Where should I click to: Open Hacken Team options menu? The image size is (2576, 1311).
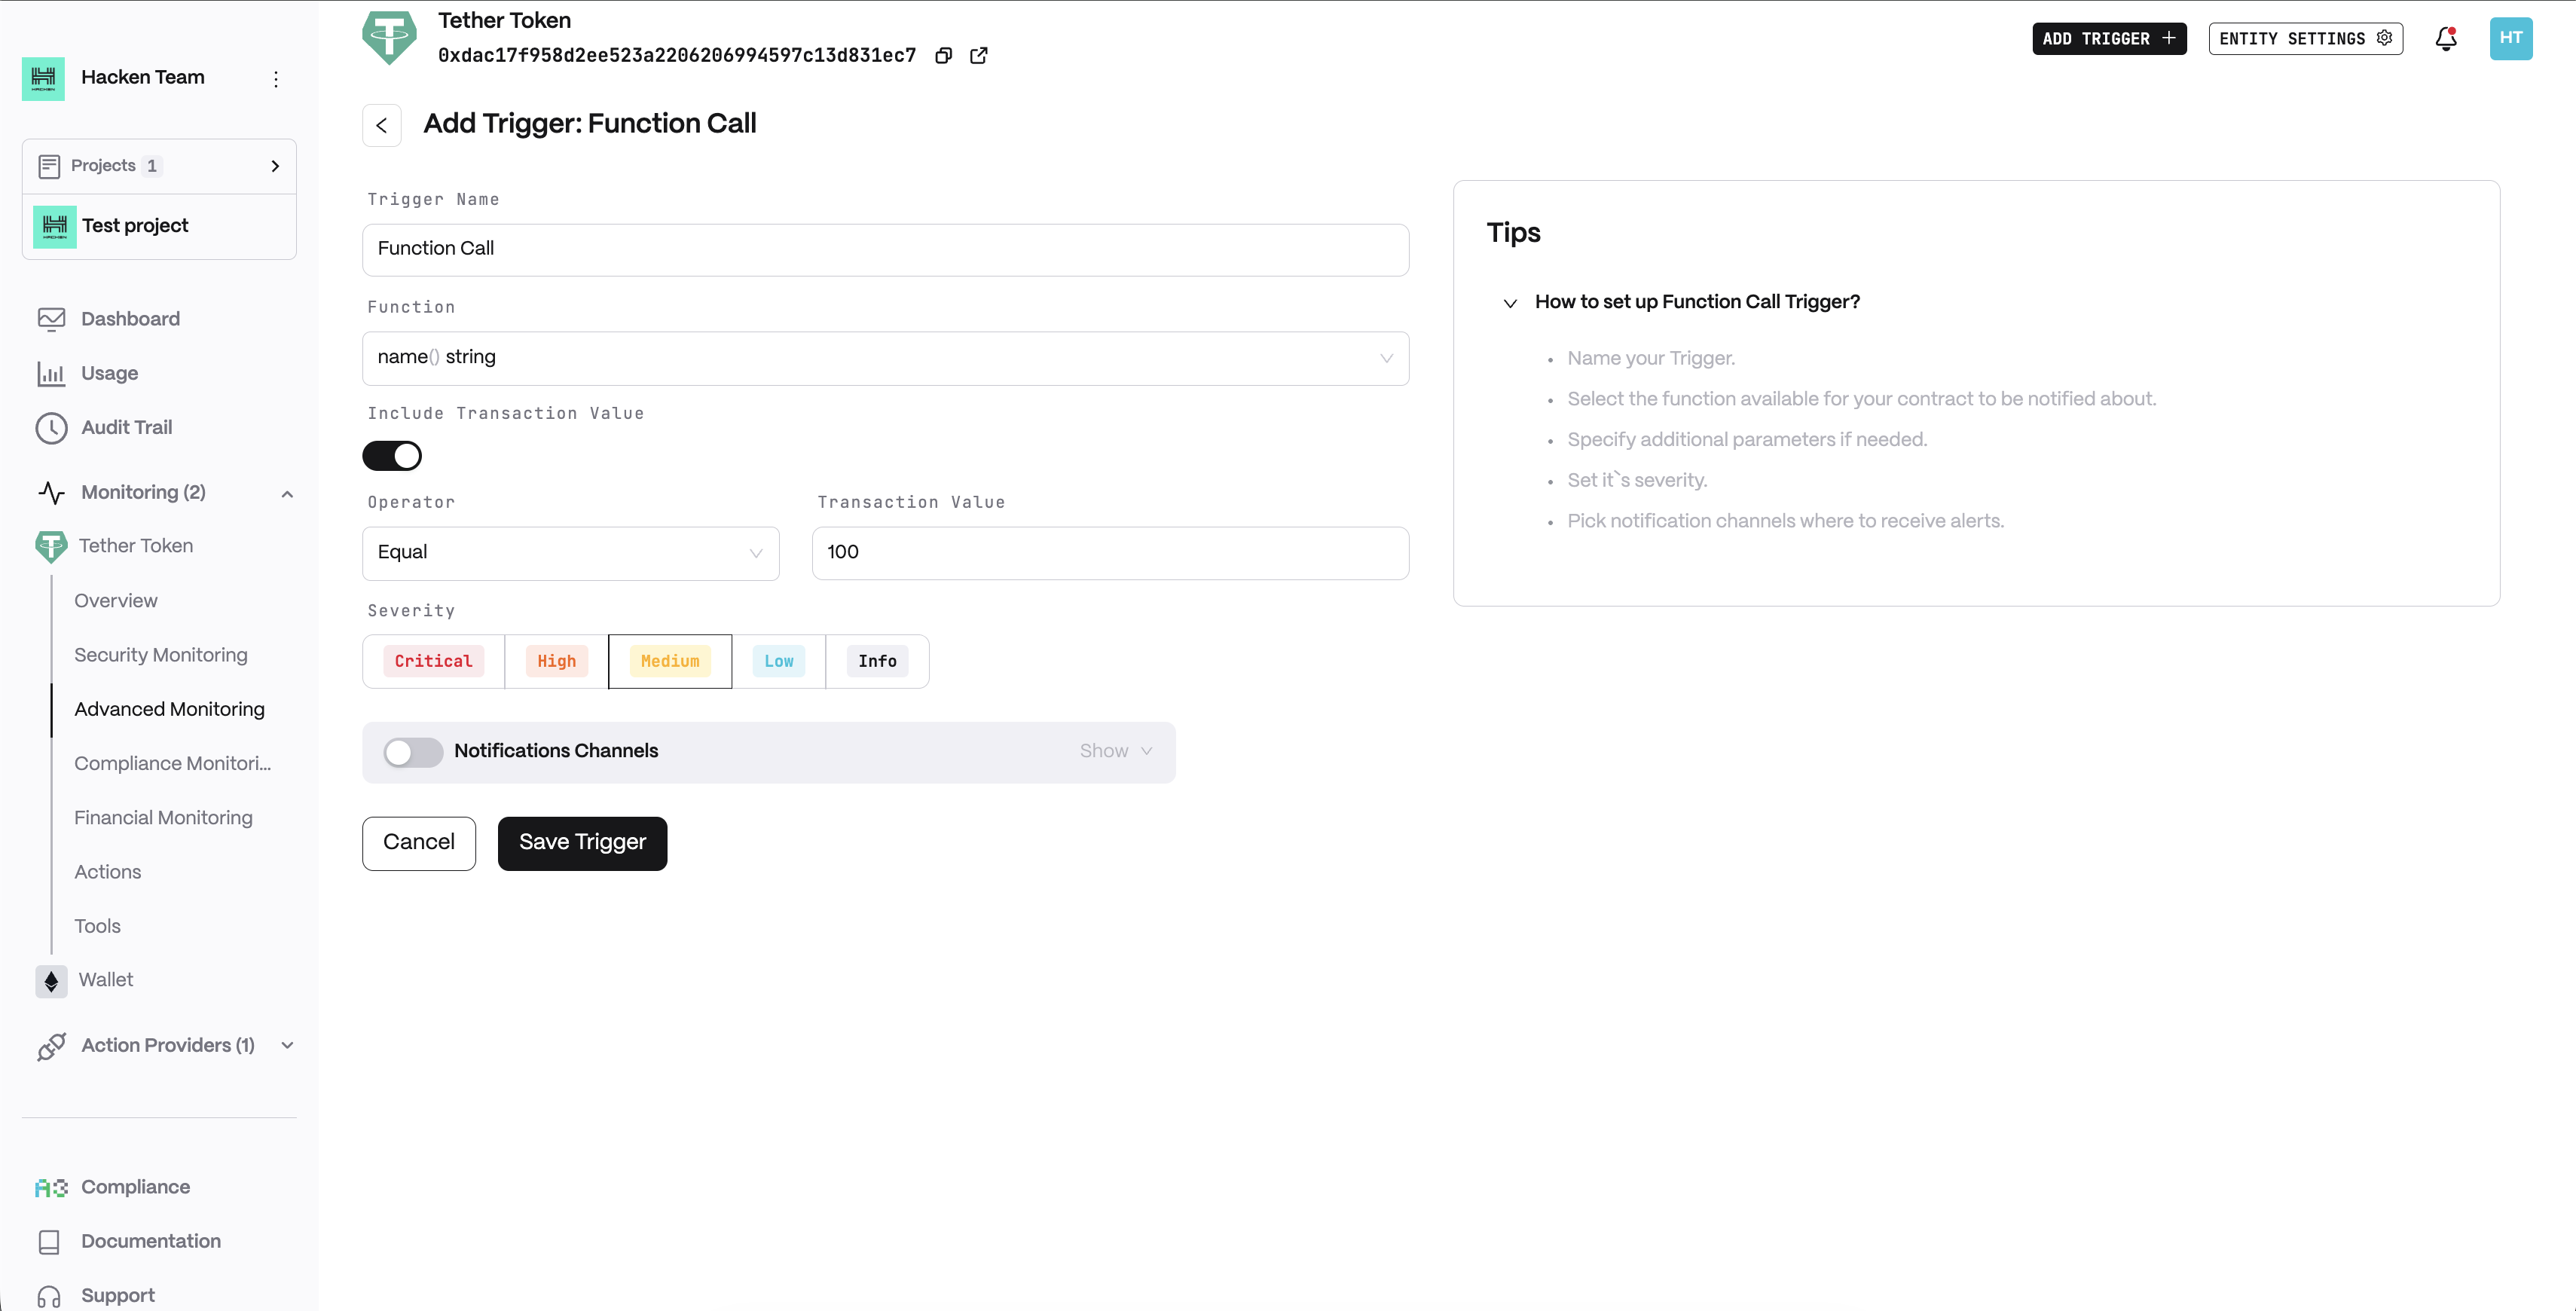click(x=276, y=79)
